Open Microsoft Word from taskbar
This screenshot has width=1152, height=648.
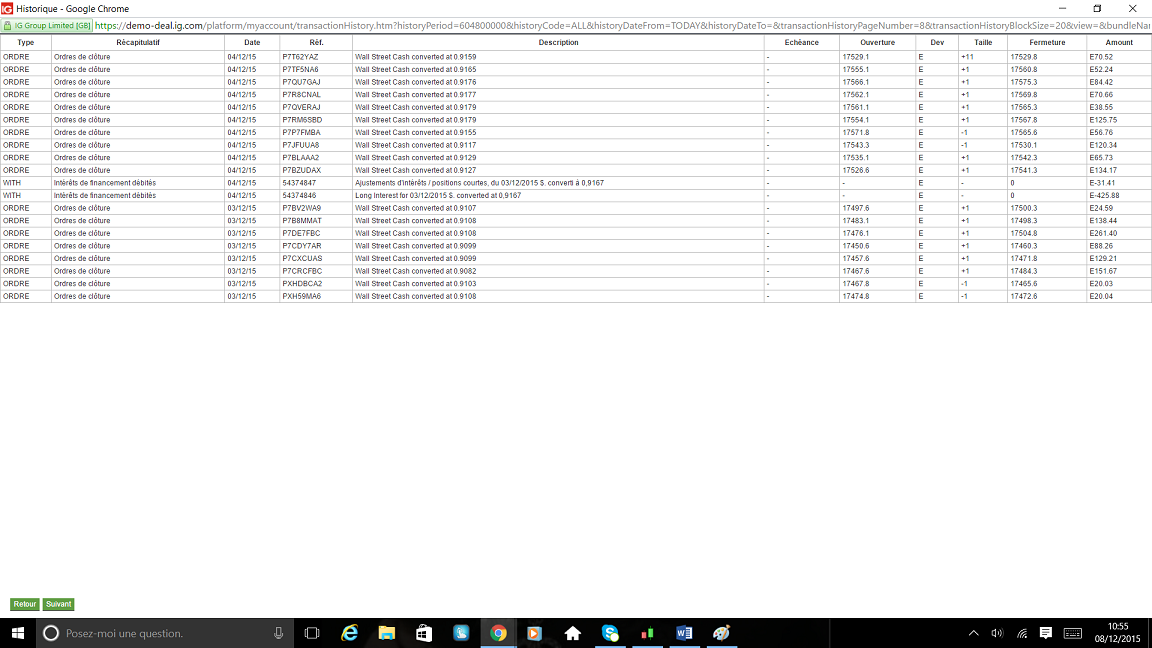(x=684, y=633)
